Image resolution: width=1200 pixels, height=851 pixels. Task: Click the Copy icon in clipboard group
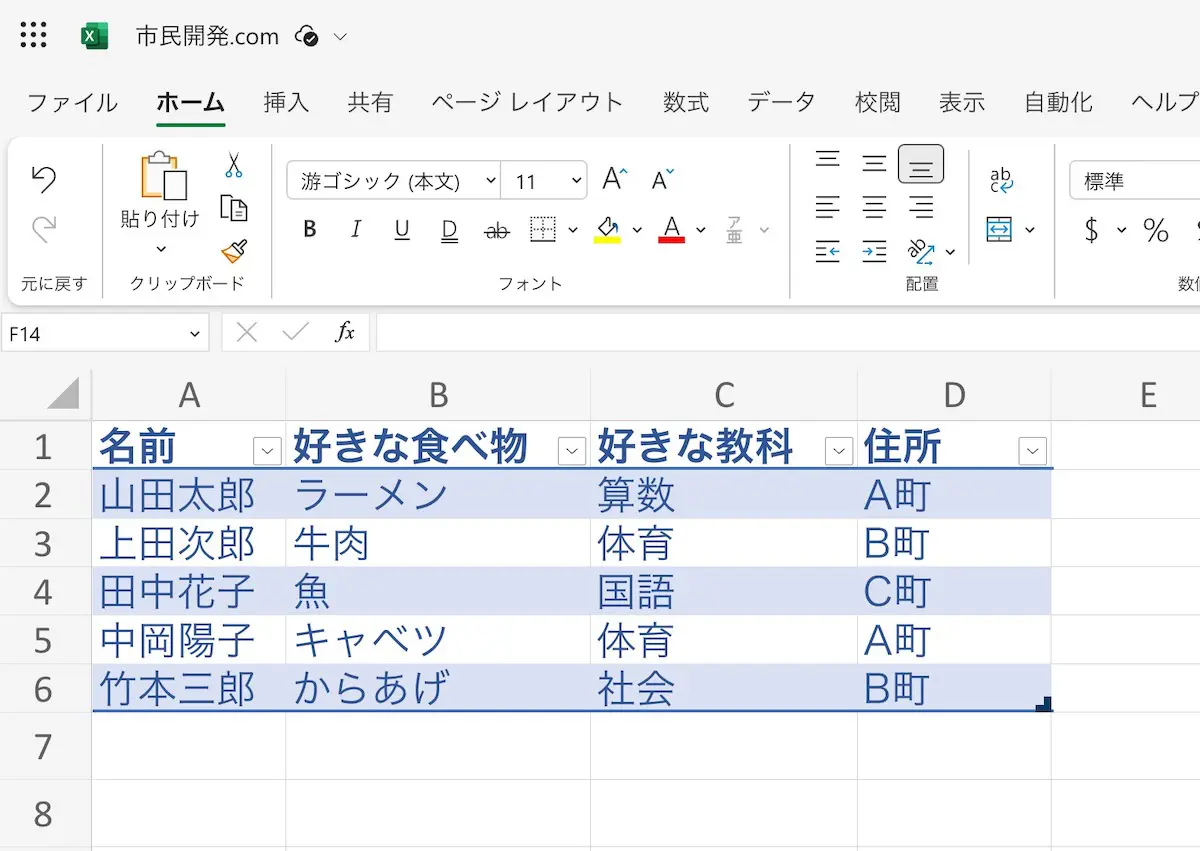coord(233,208)
